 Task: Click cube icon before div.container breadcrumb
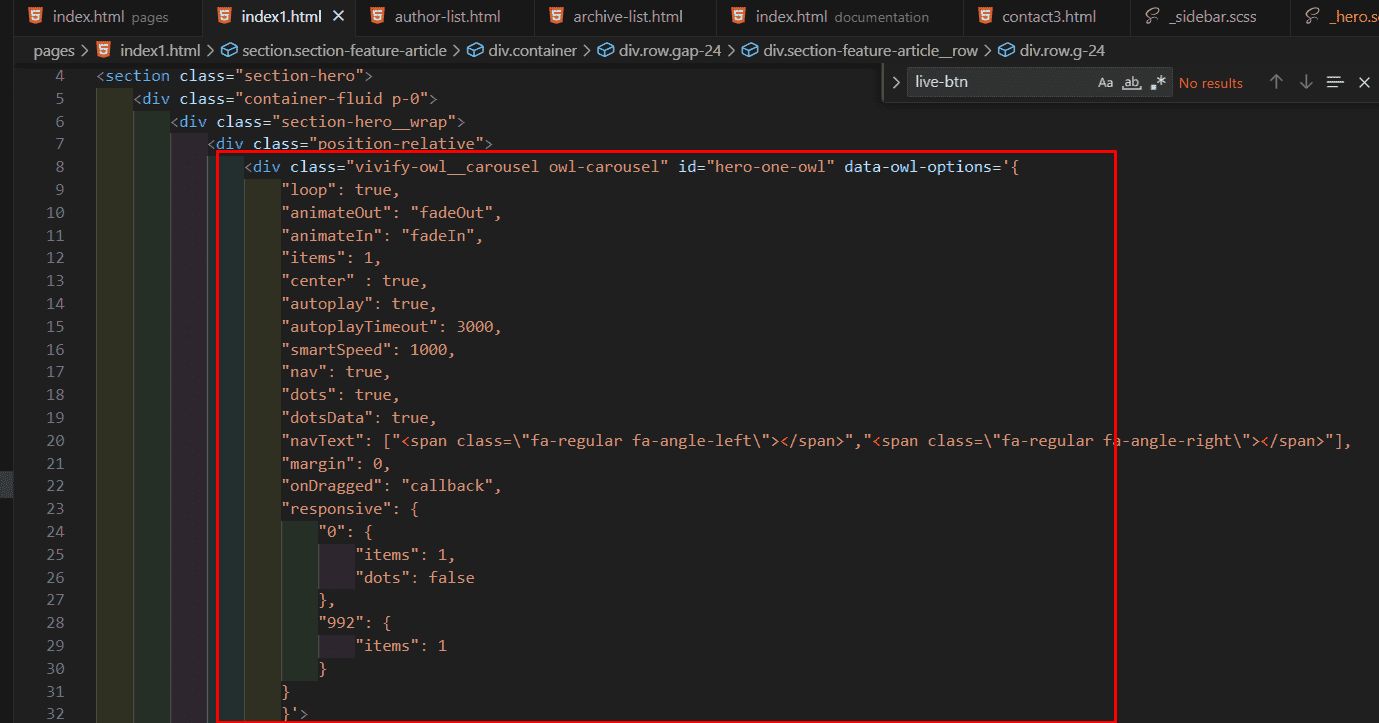pos(475,50)
